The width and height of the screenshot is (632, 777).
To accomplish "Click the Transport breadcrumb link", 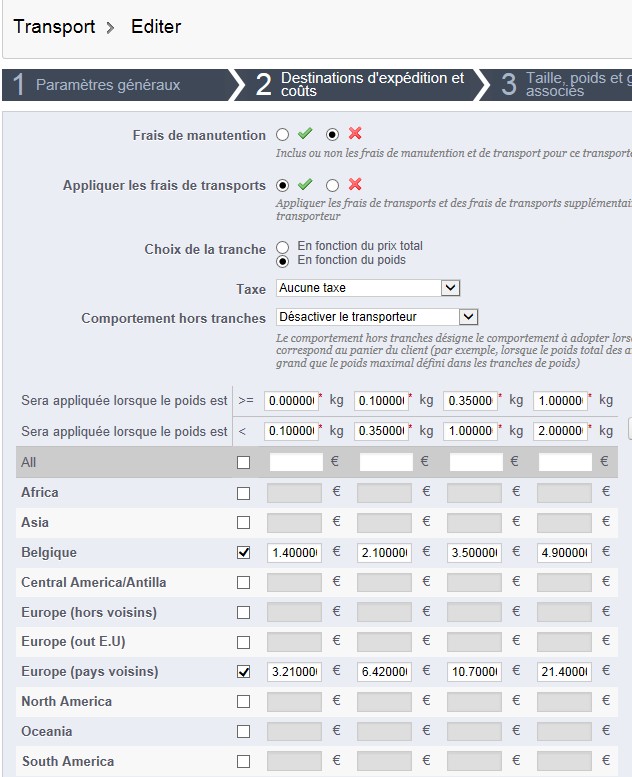I will coord(55,27).
